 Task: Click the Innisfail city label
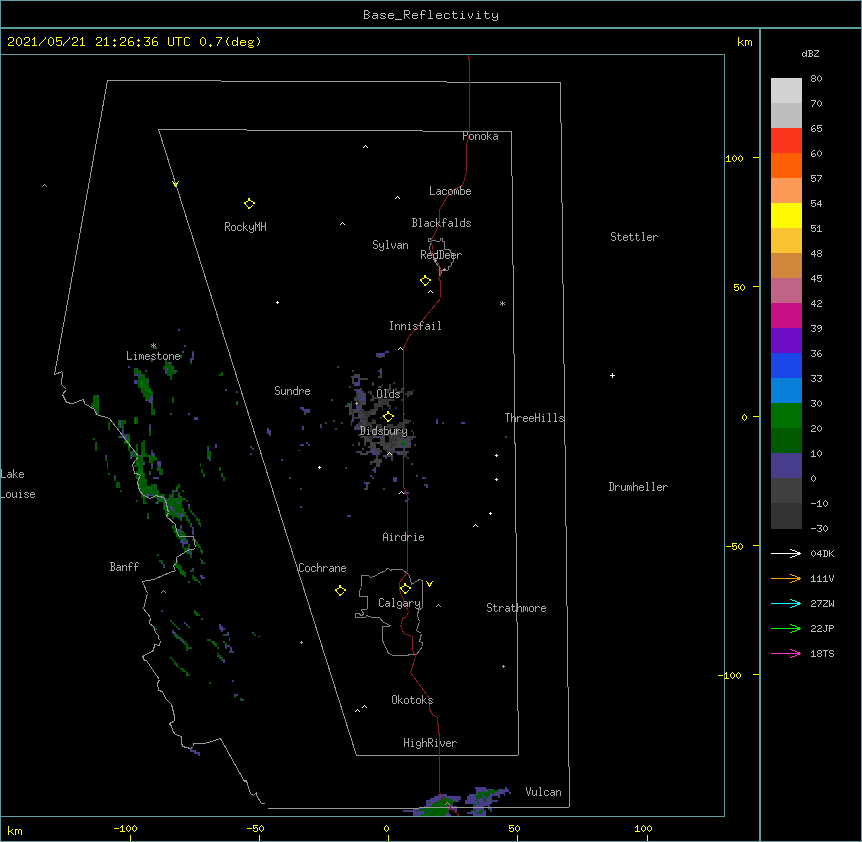point(415,326)
